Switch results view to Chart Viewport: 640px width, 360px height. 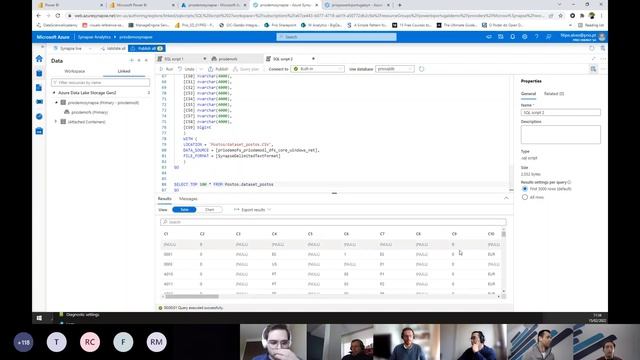tap(209, 210)
